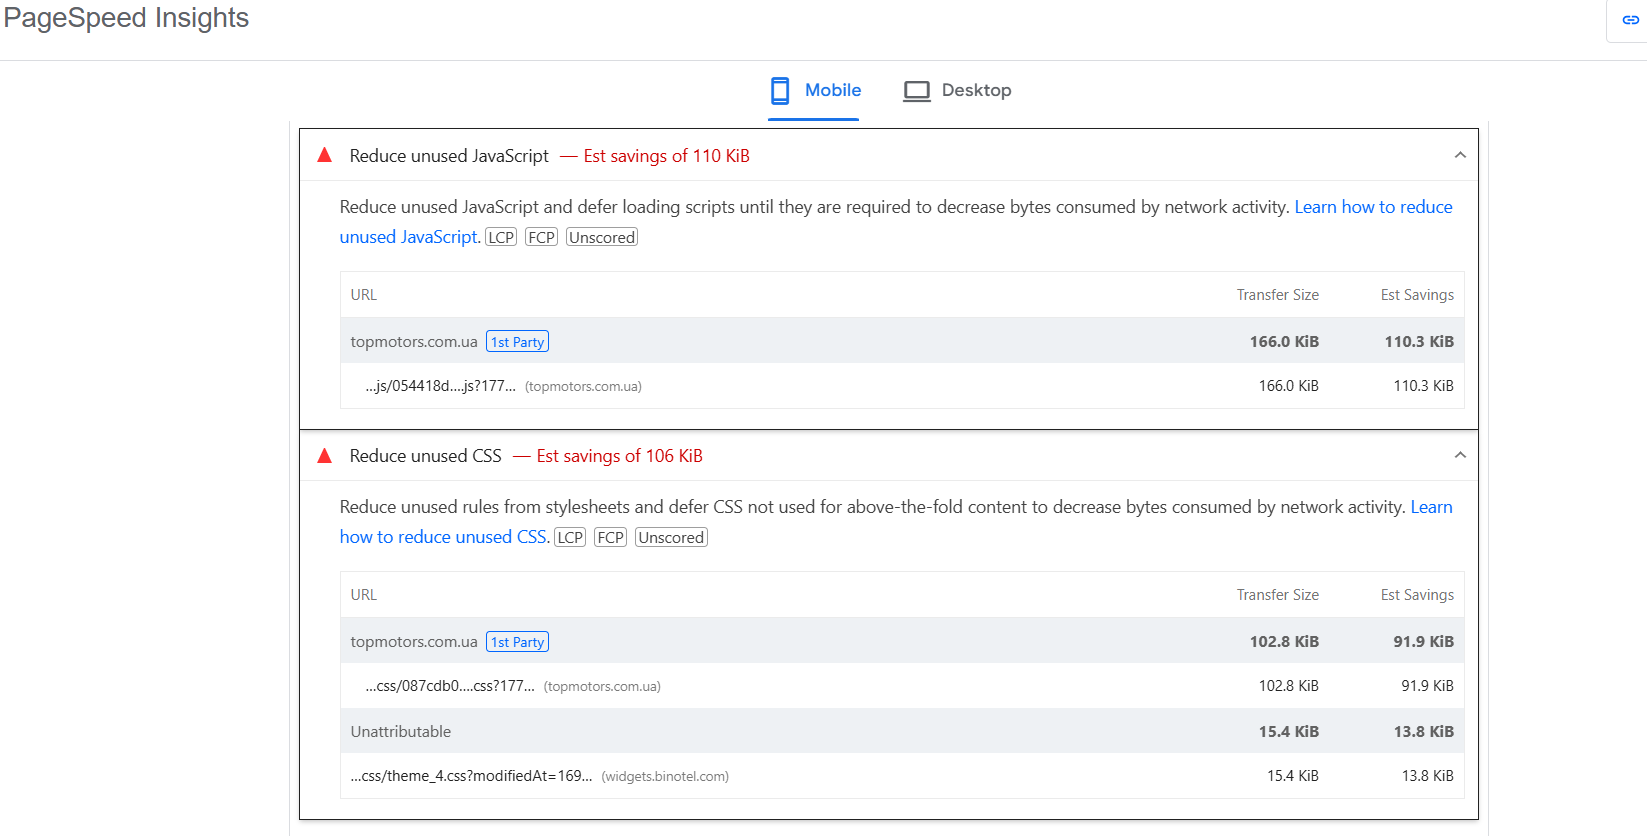Image resolution: width=1647 pixels, height=836 pixels.
Task: Click the Desktop monitor icon
Action: [x=916, y=91]
